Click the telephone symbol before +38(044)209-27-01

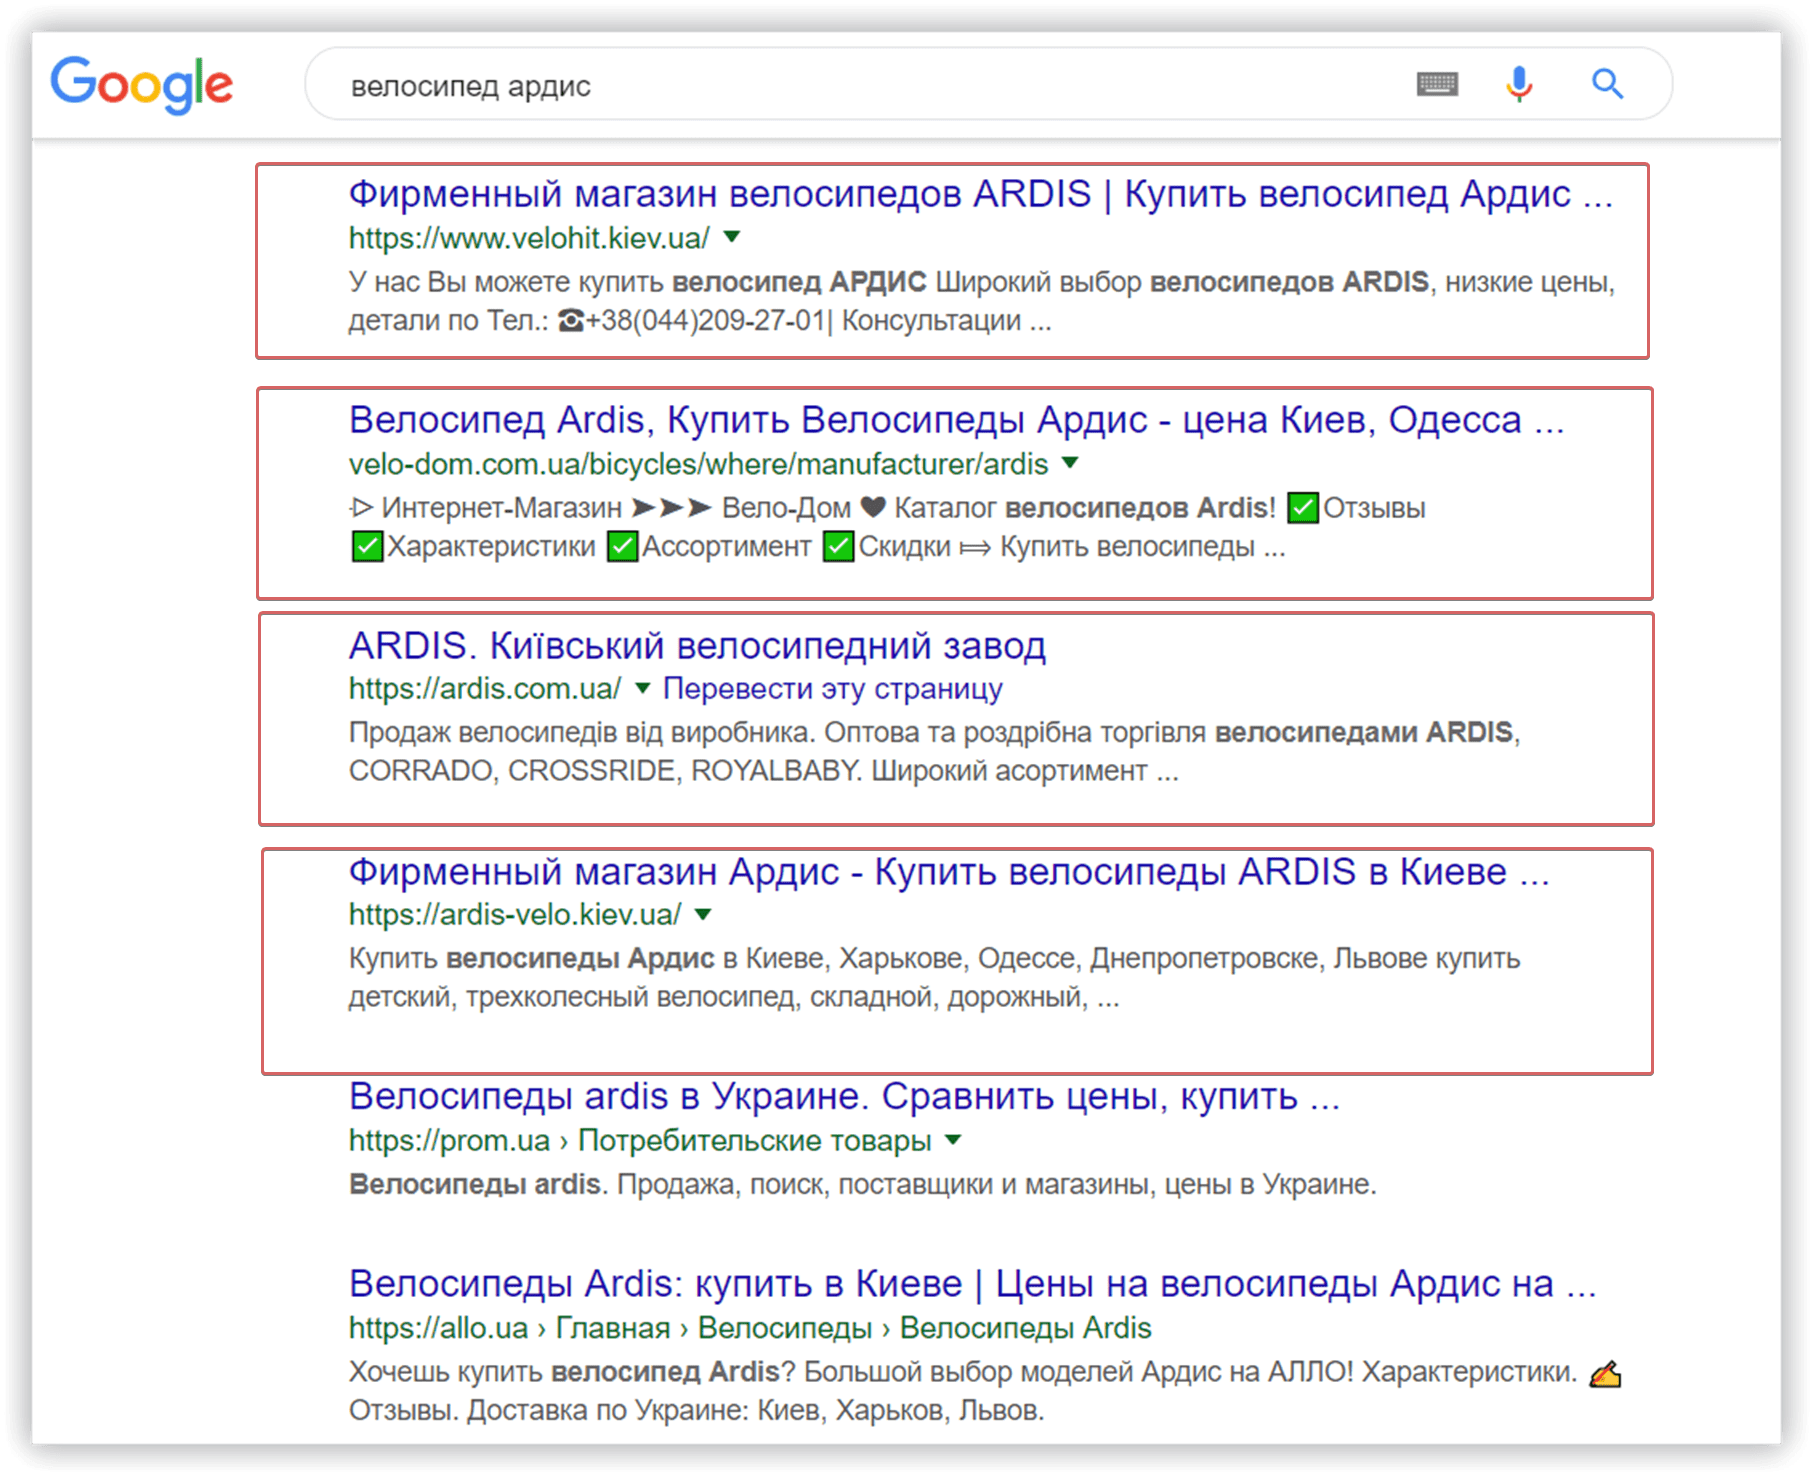click(x=571, y=321)
